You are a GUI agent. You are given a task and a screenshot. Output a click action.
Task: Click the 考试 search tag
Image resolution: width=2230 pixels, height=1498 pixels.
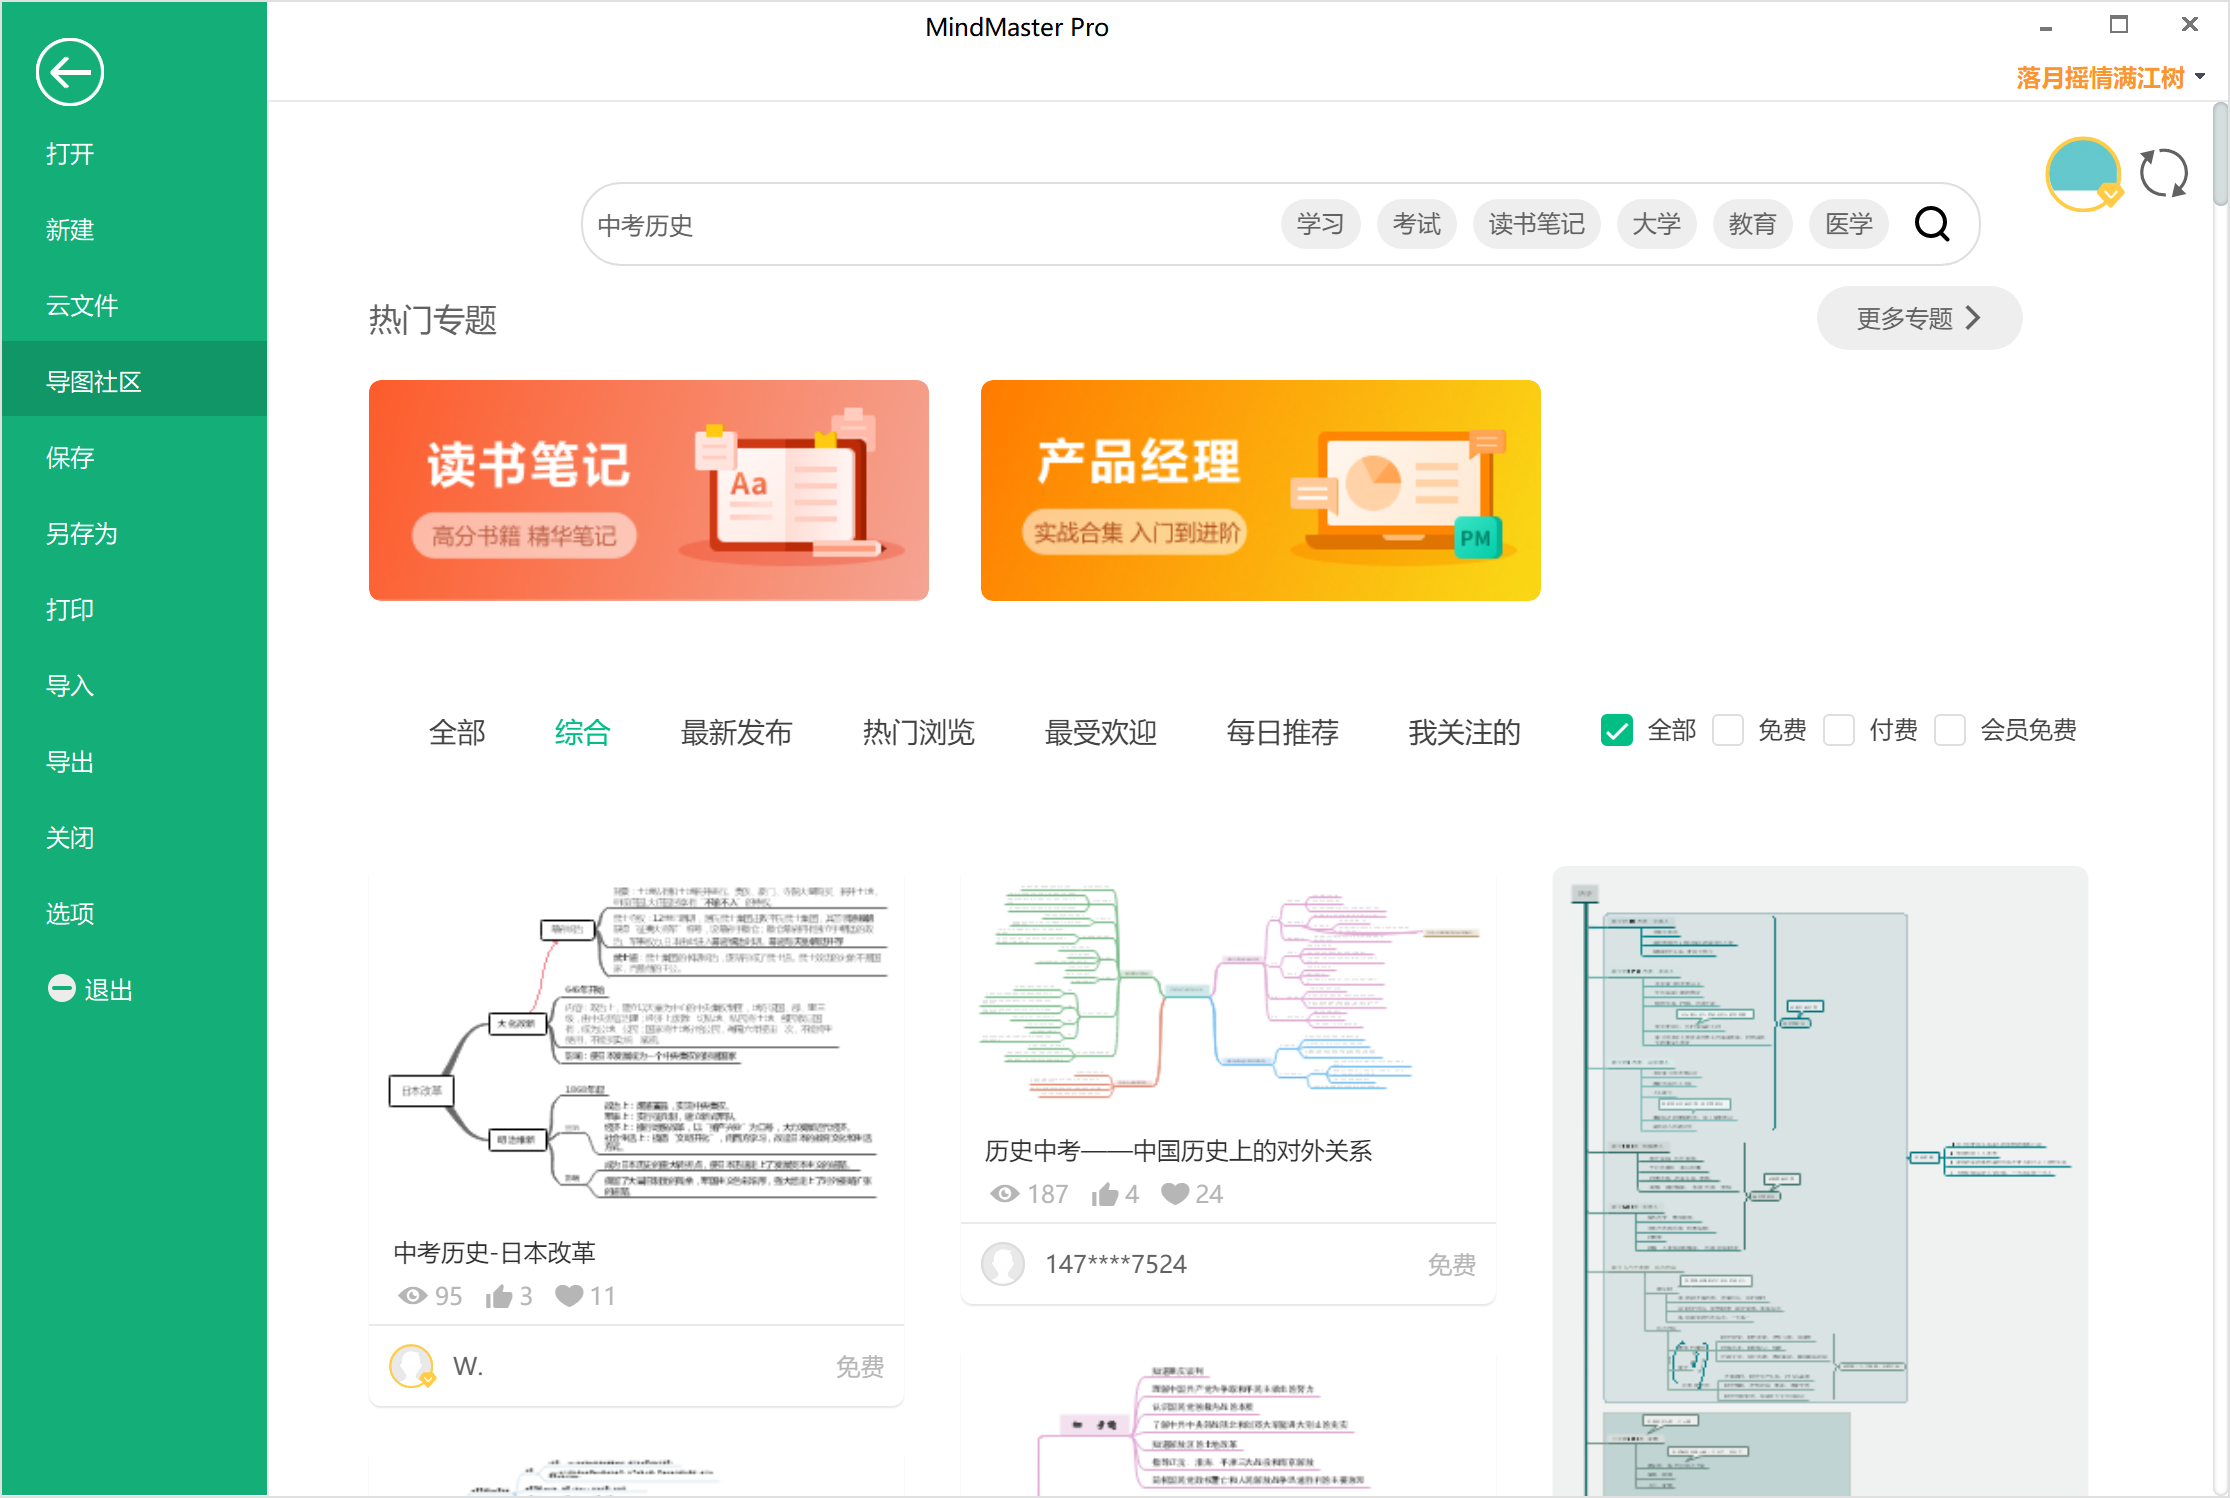[x=1416, y=224]
